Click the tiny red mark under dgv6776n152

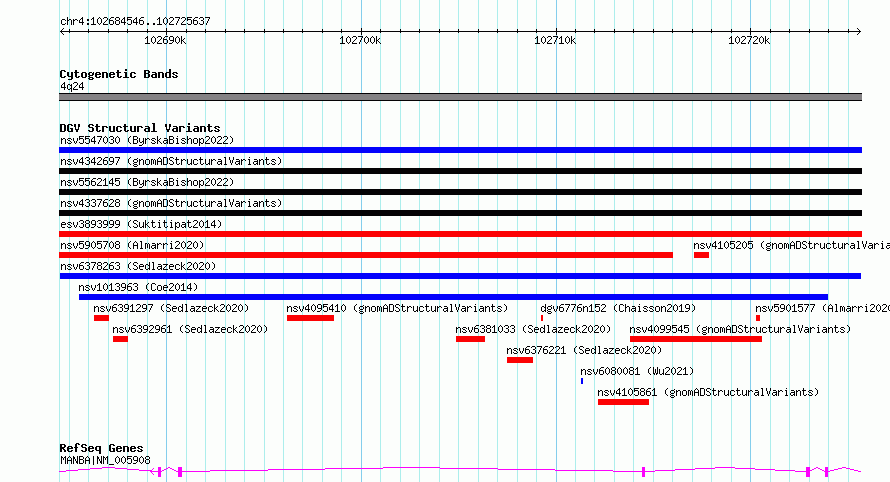pyautogui.click(x=541, y=318)
